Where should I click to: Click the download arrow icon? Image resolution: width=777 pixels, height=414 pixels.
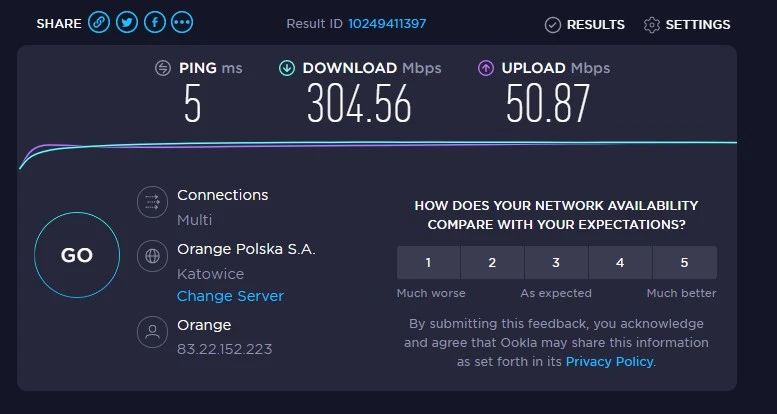[287, 68]
